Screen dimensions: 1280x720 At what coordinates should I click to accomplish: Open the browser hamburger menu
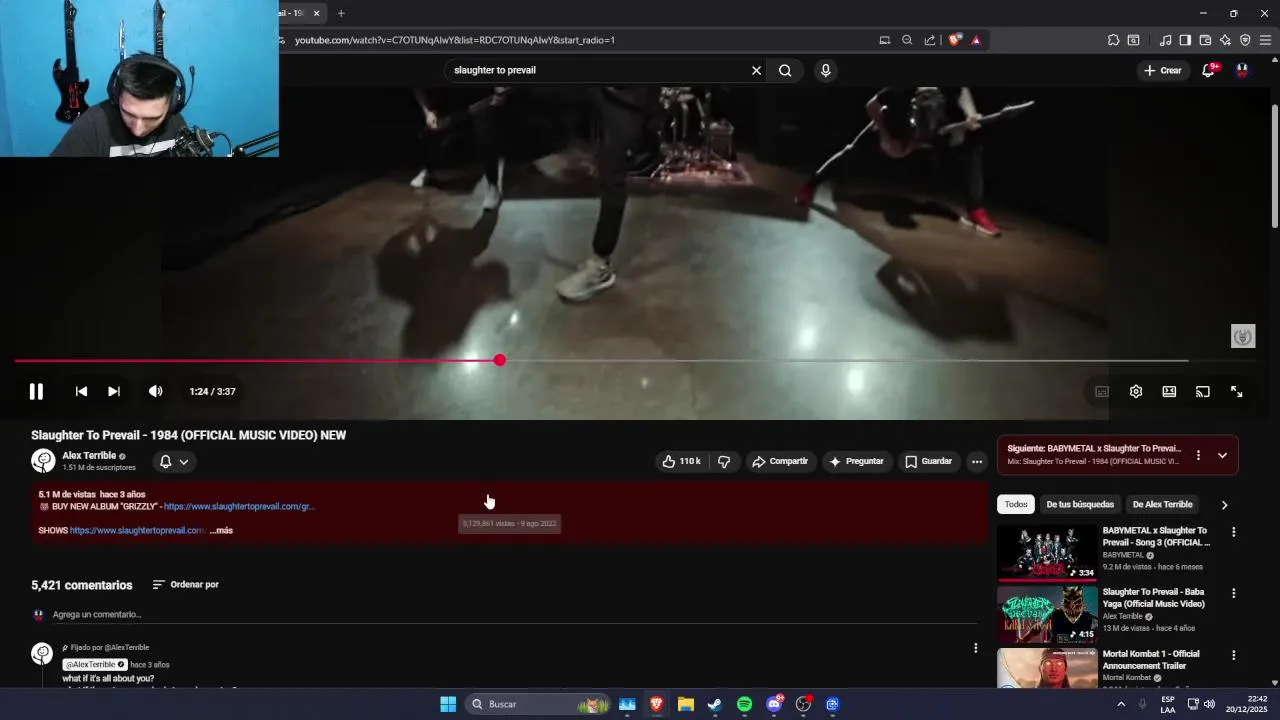(1265, 40)
